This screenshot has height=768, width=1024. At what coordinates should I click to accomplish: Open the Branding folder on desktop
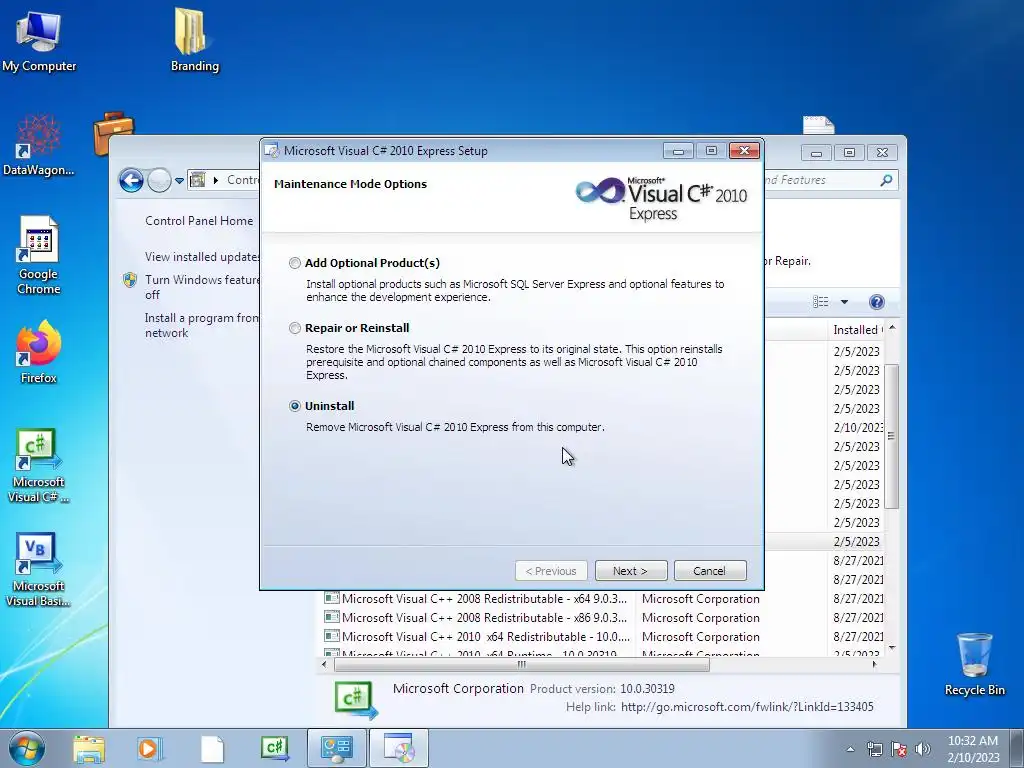(195, 41)
